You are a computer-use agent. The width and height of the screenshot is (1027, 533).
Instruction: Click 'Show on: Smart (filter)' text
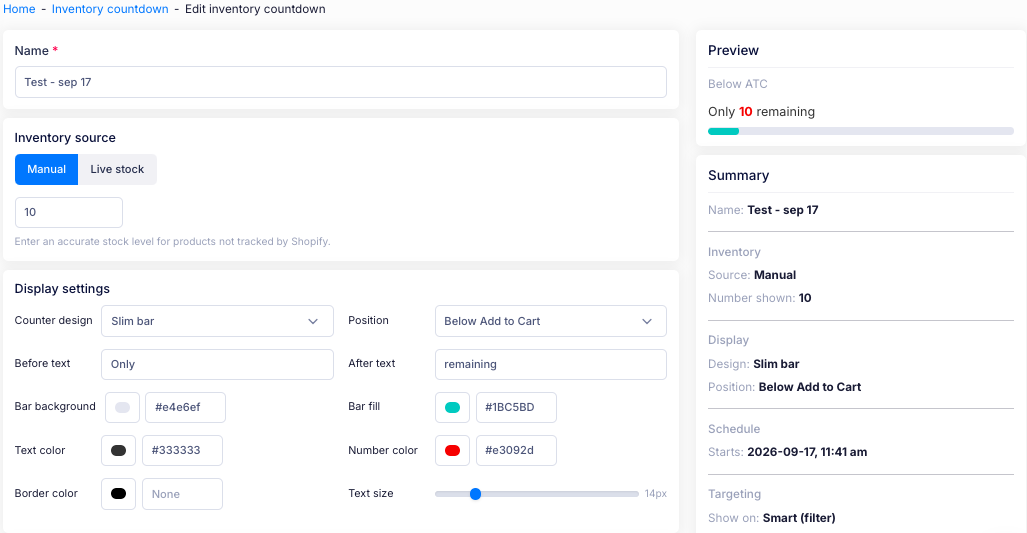772,518
